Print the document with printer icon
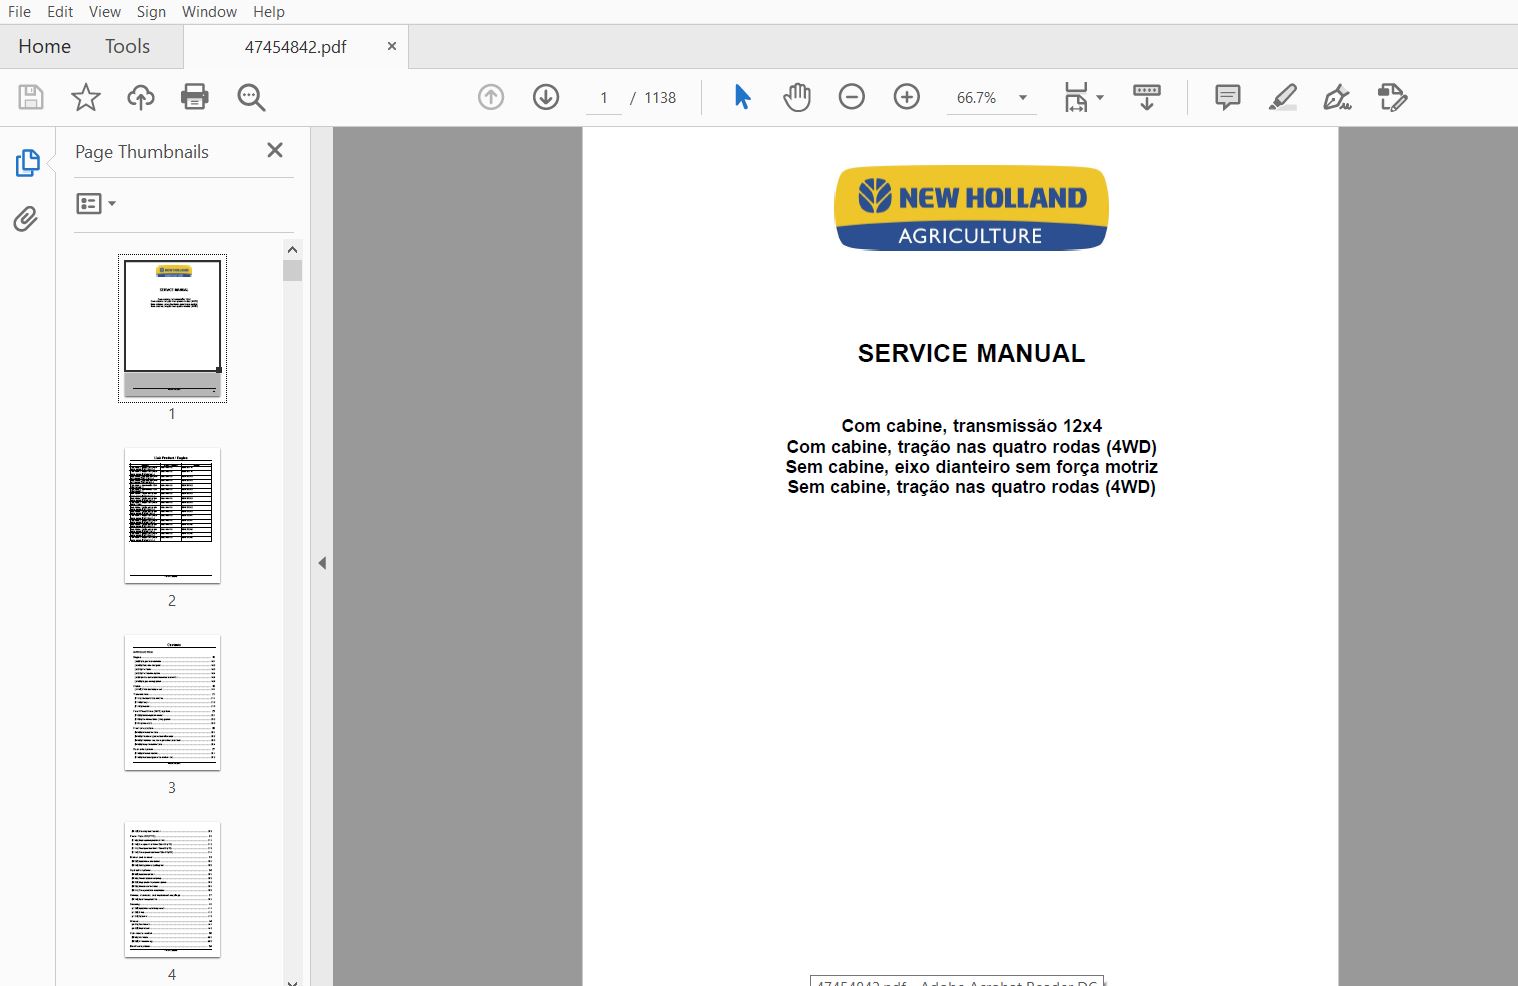Image resolution: width=1518 pixels, height=986 pixels. coord(195,97)
